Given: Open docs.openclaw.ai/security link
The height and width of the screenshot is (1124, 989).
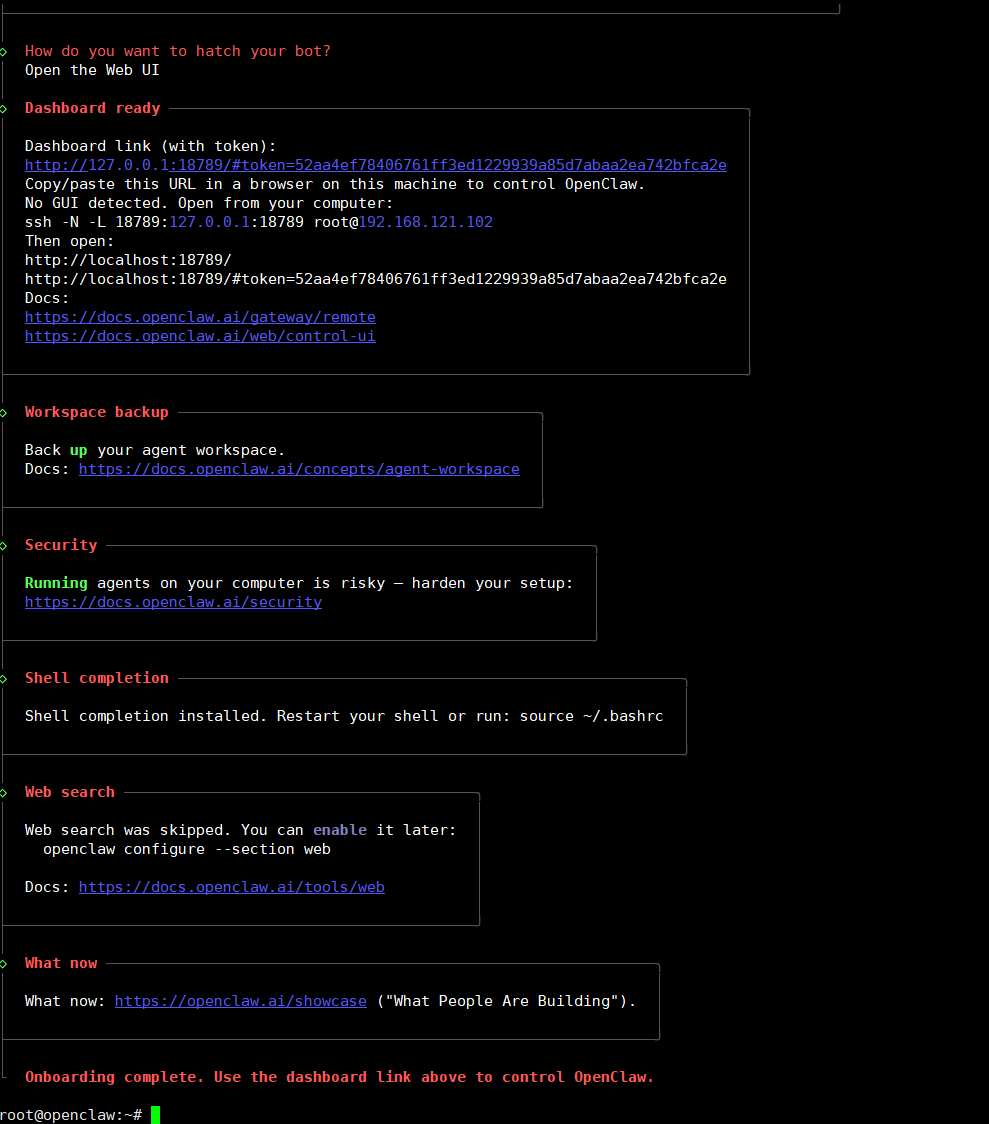Looking at the screenshot, I should coord(173,602).
